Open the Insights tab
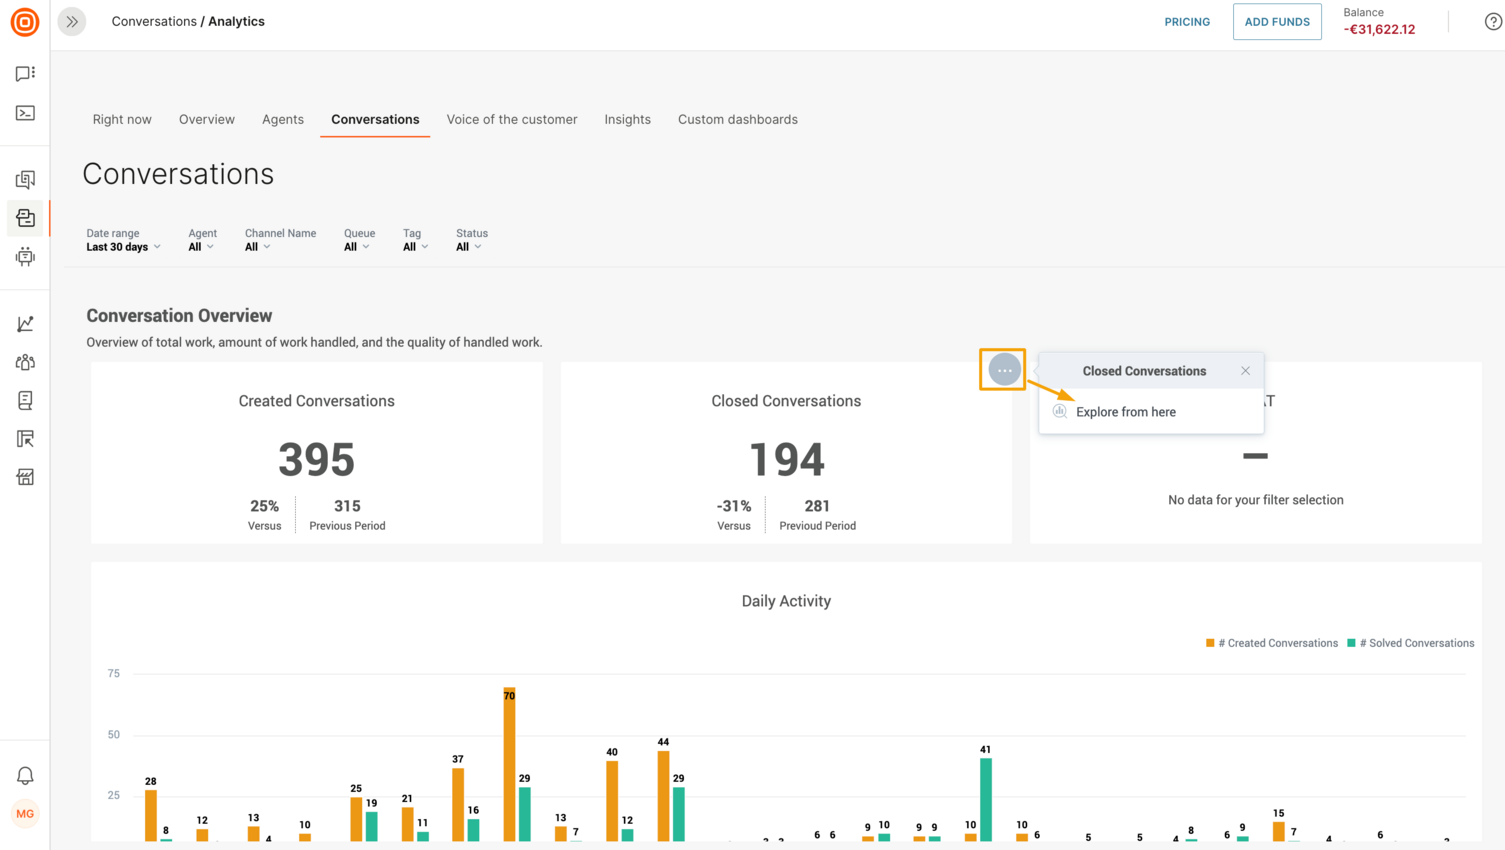The image size is (1505, 850). coord(627,119)
